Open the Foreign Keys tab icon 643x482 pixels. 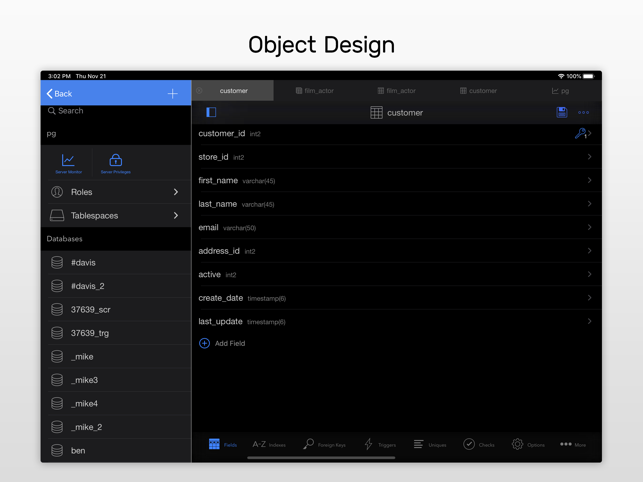pos(309,444)
